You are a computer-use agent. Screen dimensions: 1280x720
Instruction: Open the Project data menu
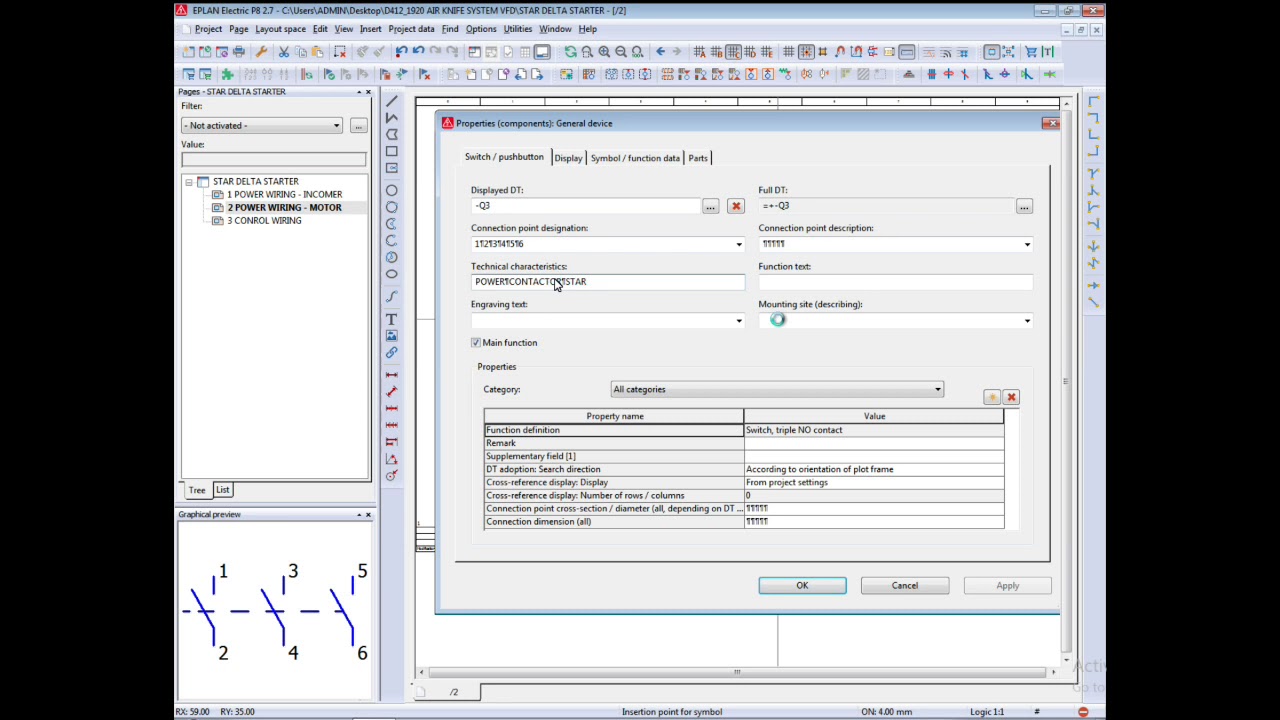coord(411,29)
